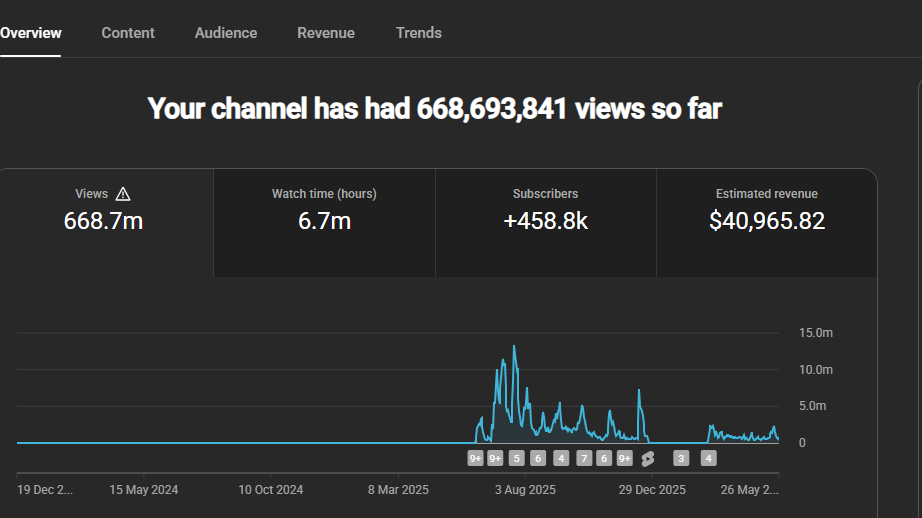
Task: Open the Content tab
Action: (128, 33)
